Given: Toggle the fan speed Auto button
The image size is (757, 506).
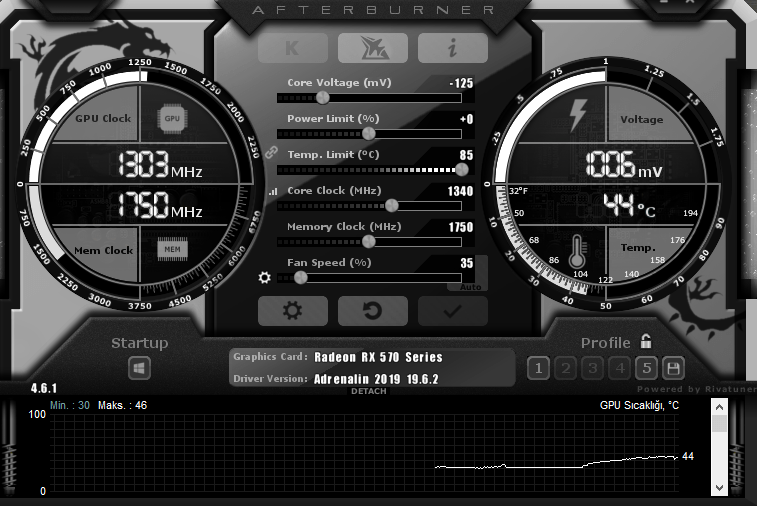Looking at the screenshot, I should (471, 287).
